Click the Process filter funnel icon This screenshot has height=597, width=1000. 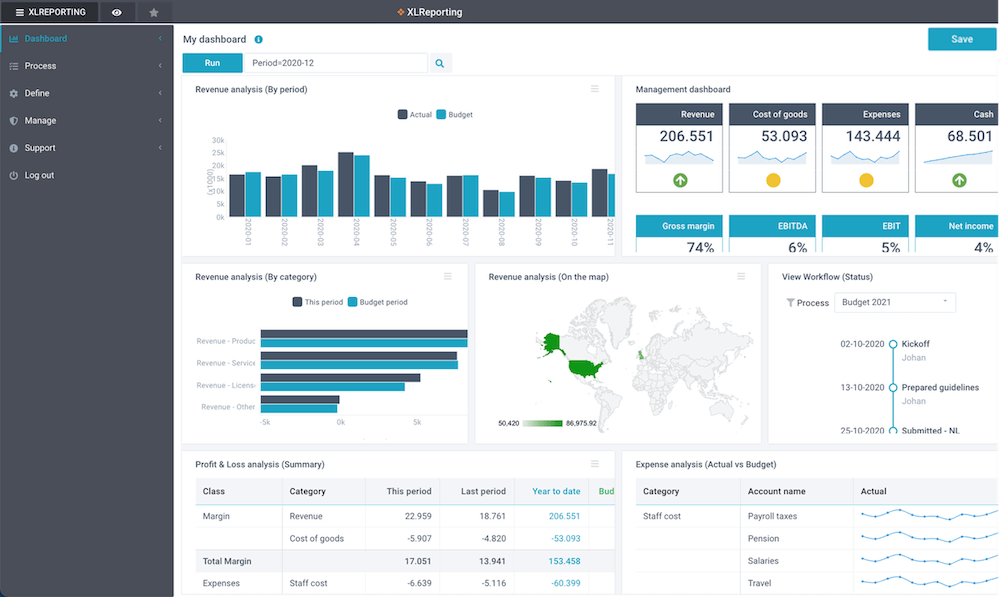coord(790,303)
